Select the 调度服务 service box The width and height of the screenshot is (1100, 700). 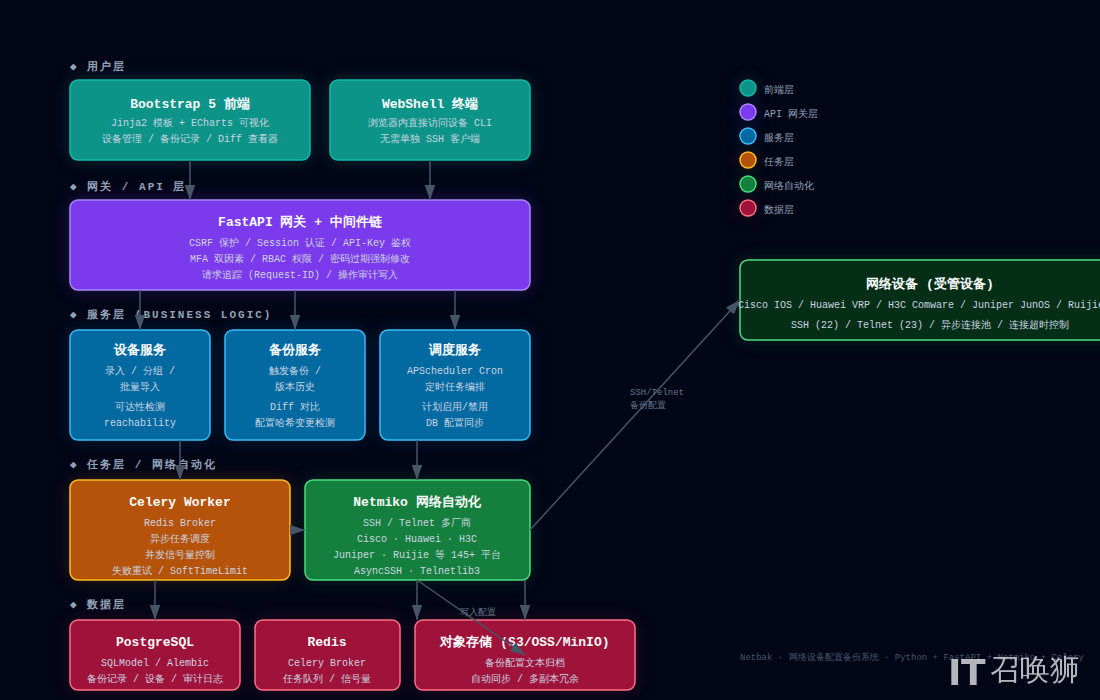pyautogui.click(x=455, y=385)
